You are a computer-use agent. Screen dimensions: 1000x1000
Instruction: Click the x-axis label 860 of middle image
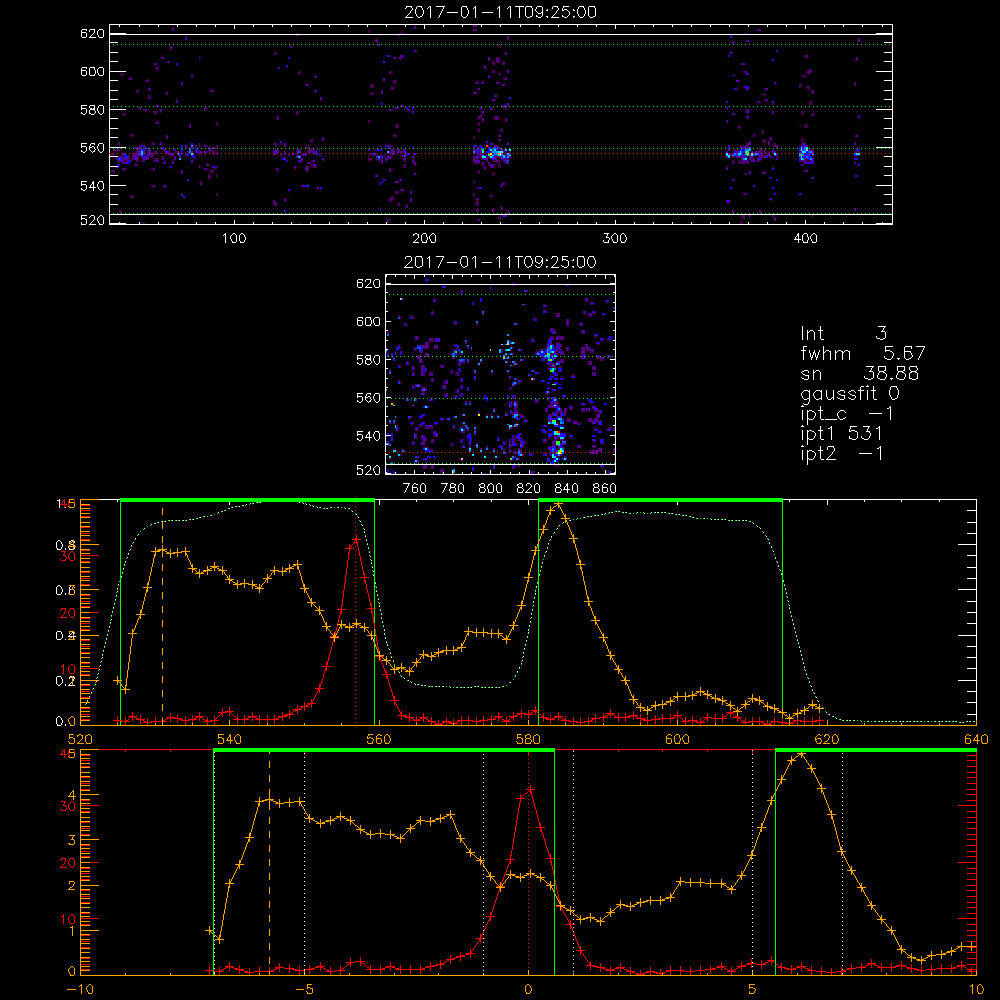pos(605,489)
